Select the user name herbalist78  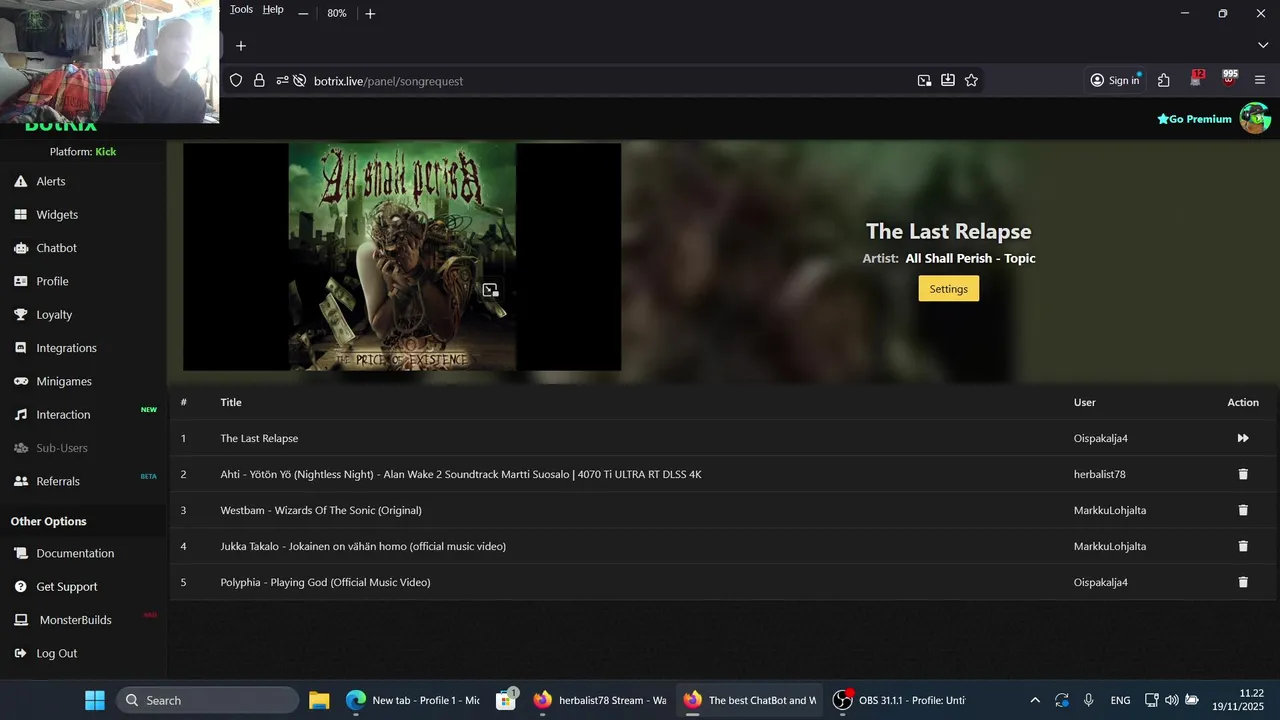pos(1099,474)
